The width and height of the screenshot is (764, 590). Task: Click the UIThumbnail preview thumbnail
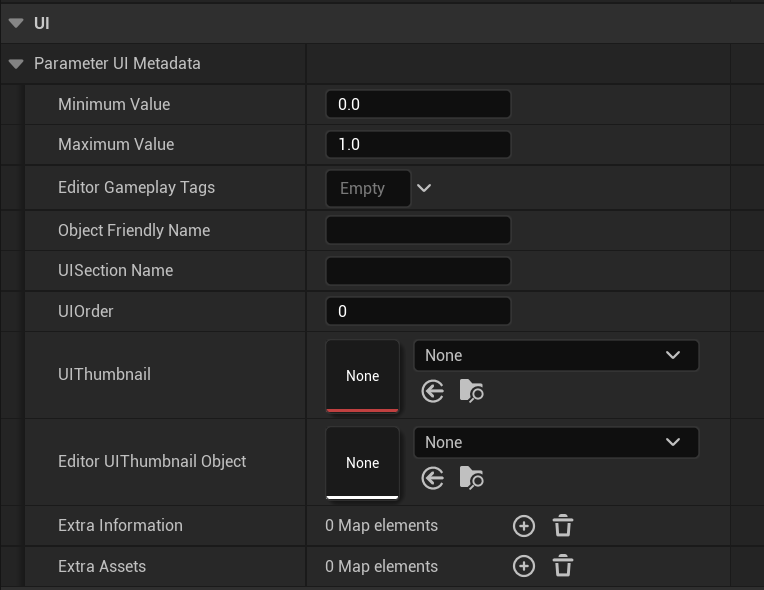[x=363, y=376]
